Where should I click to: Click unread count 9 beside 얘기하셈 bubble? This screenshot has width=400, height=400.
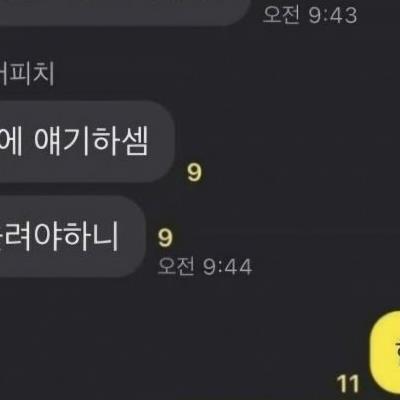tap(194, 172)
